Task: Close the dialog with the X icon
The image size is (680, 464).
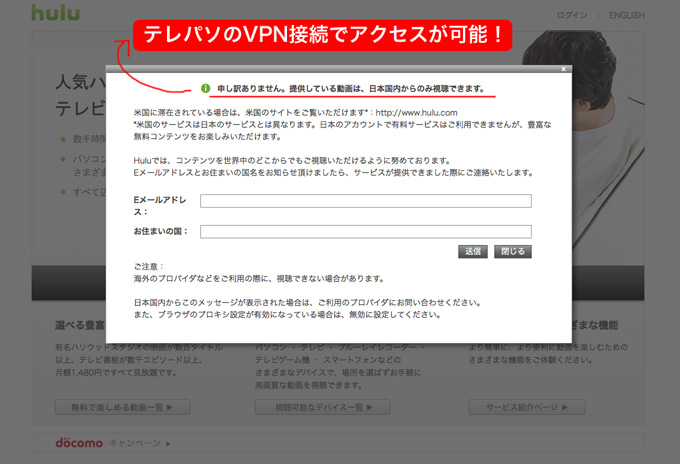Action: tap(563, 69)
